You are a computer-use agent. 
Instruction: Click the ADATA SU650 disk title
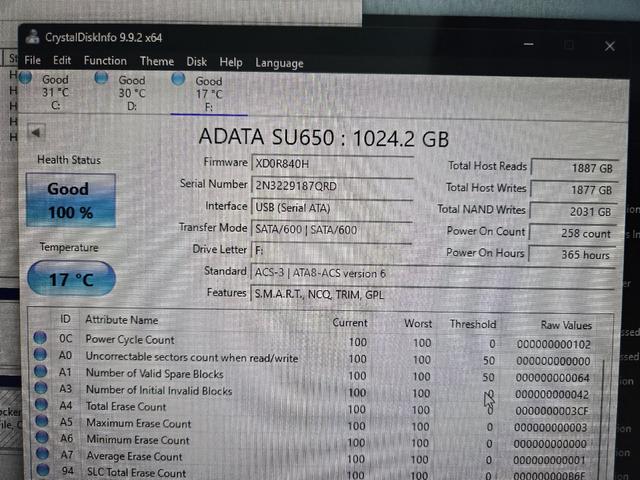coord(324,138)
